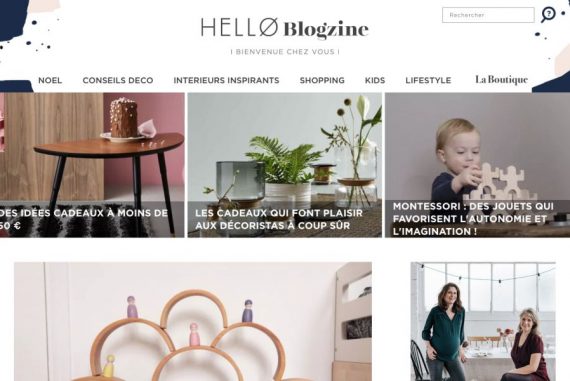Select INTERIEURS INSPIRANTS in the navigation

coord(226,80)
